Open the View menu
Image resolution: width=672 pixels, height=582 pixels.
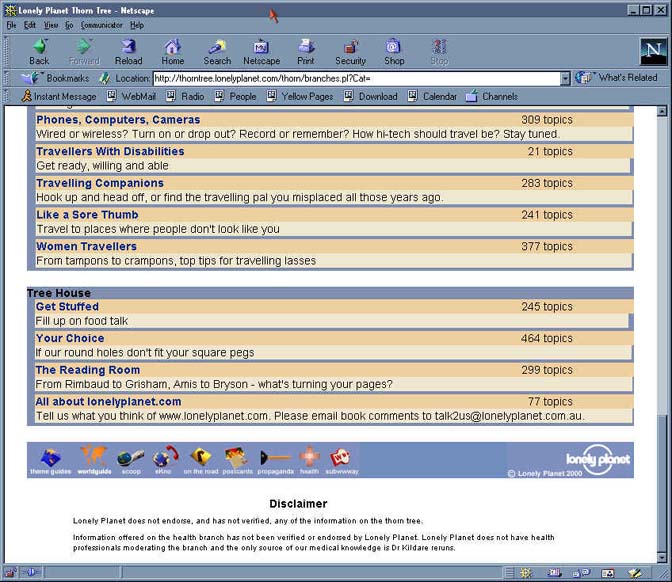click(x=51, y=25)
